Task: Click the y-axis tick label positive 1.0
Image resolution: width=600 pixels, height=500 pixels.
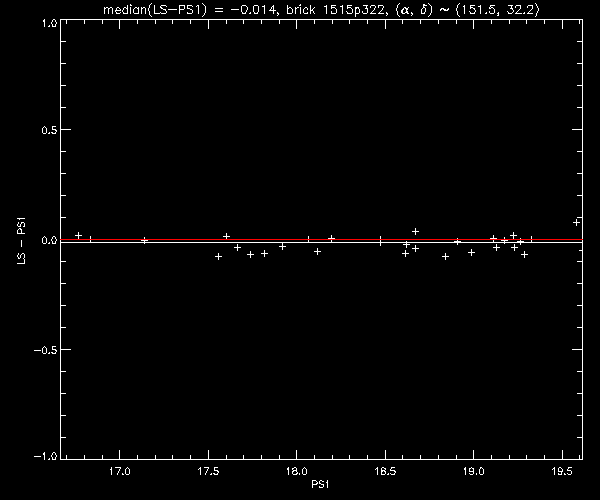Action: [x=49, y=24]
